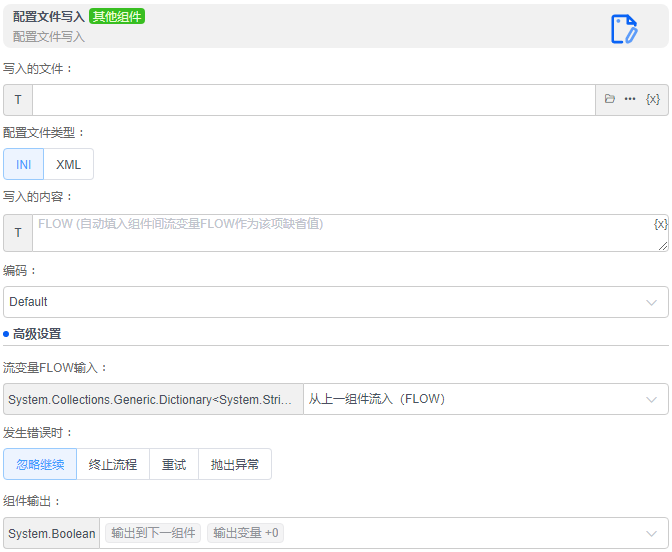Choose 重试 option on error

[174, 464]
